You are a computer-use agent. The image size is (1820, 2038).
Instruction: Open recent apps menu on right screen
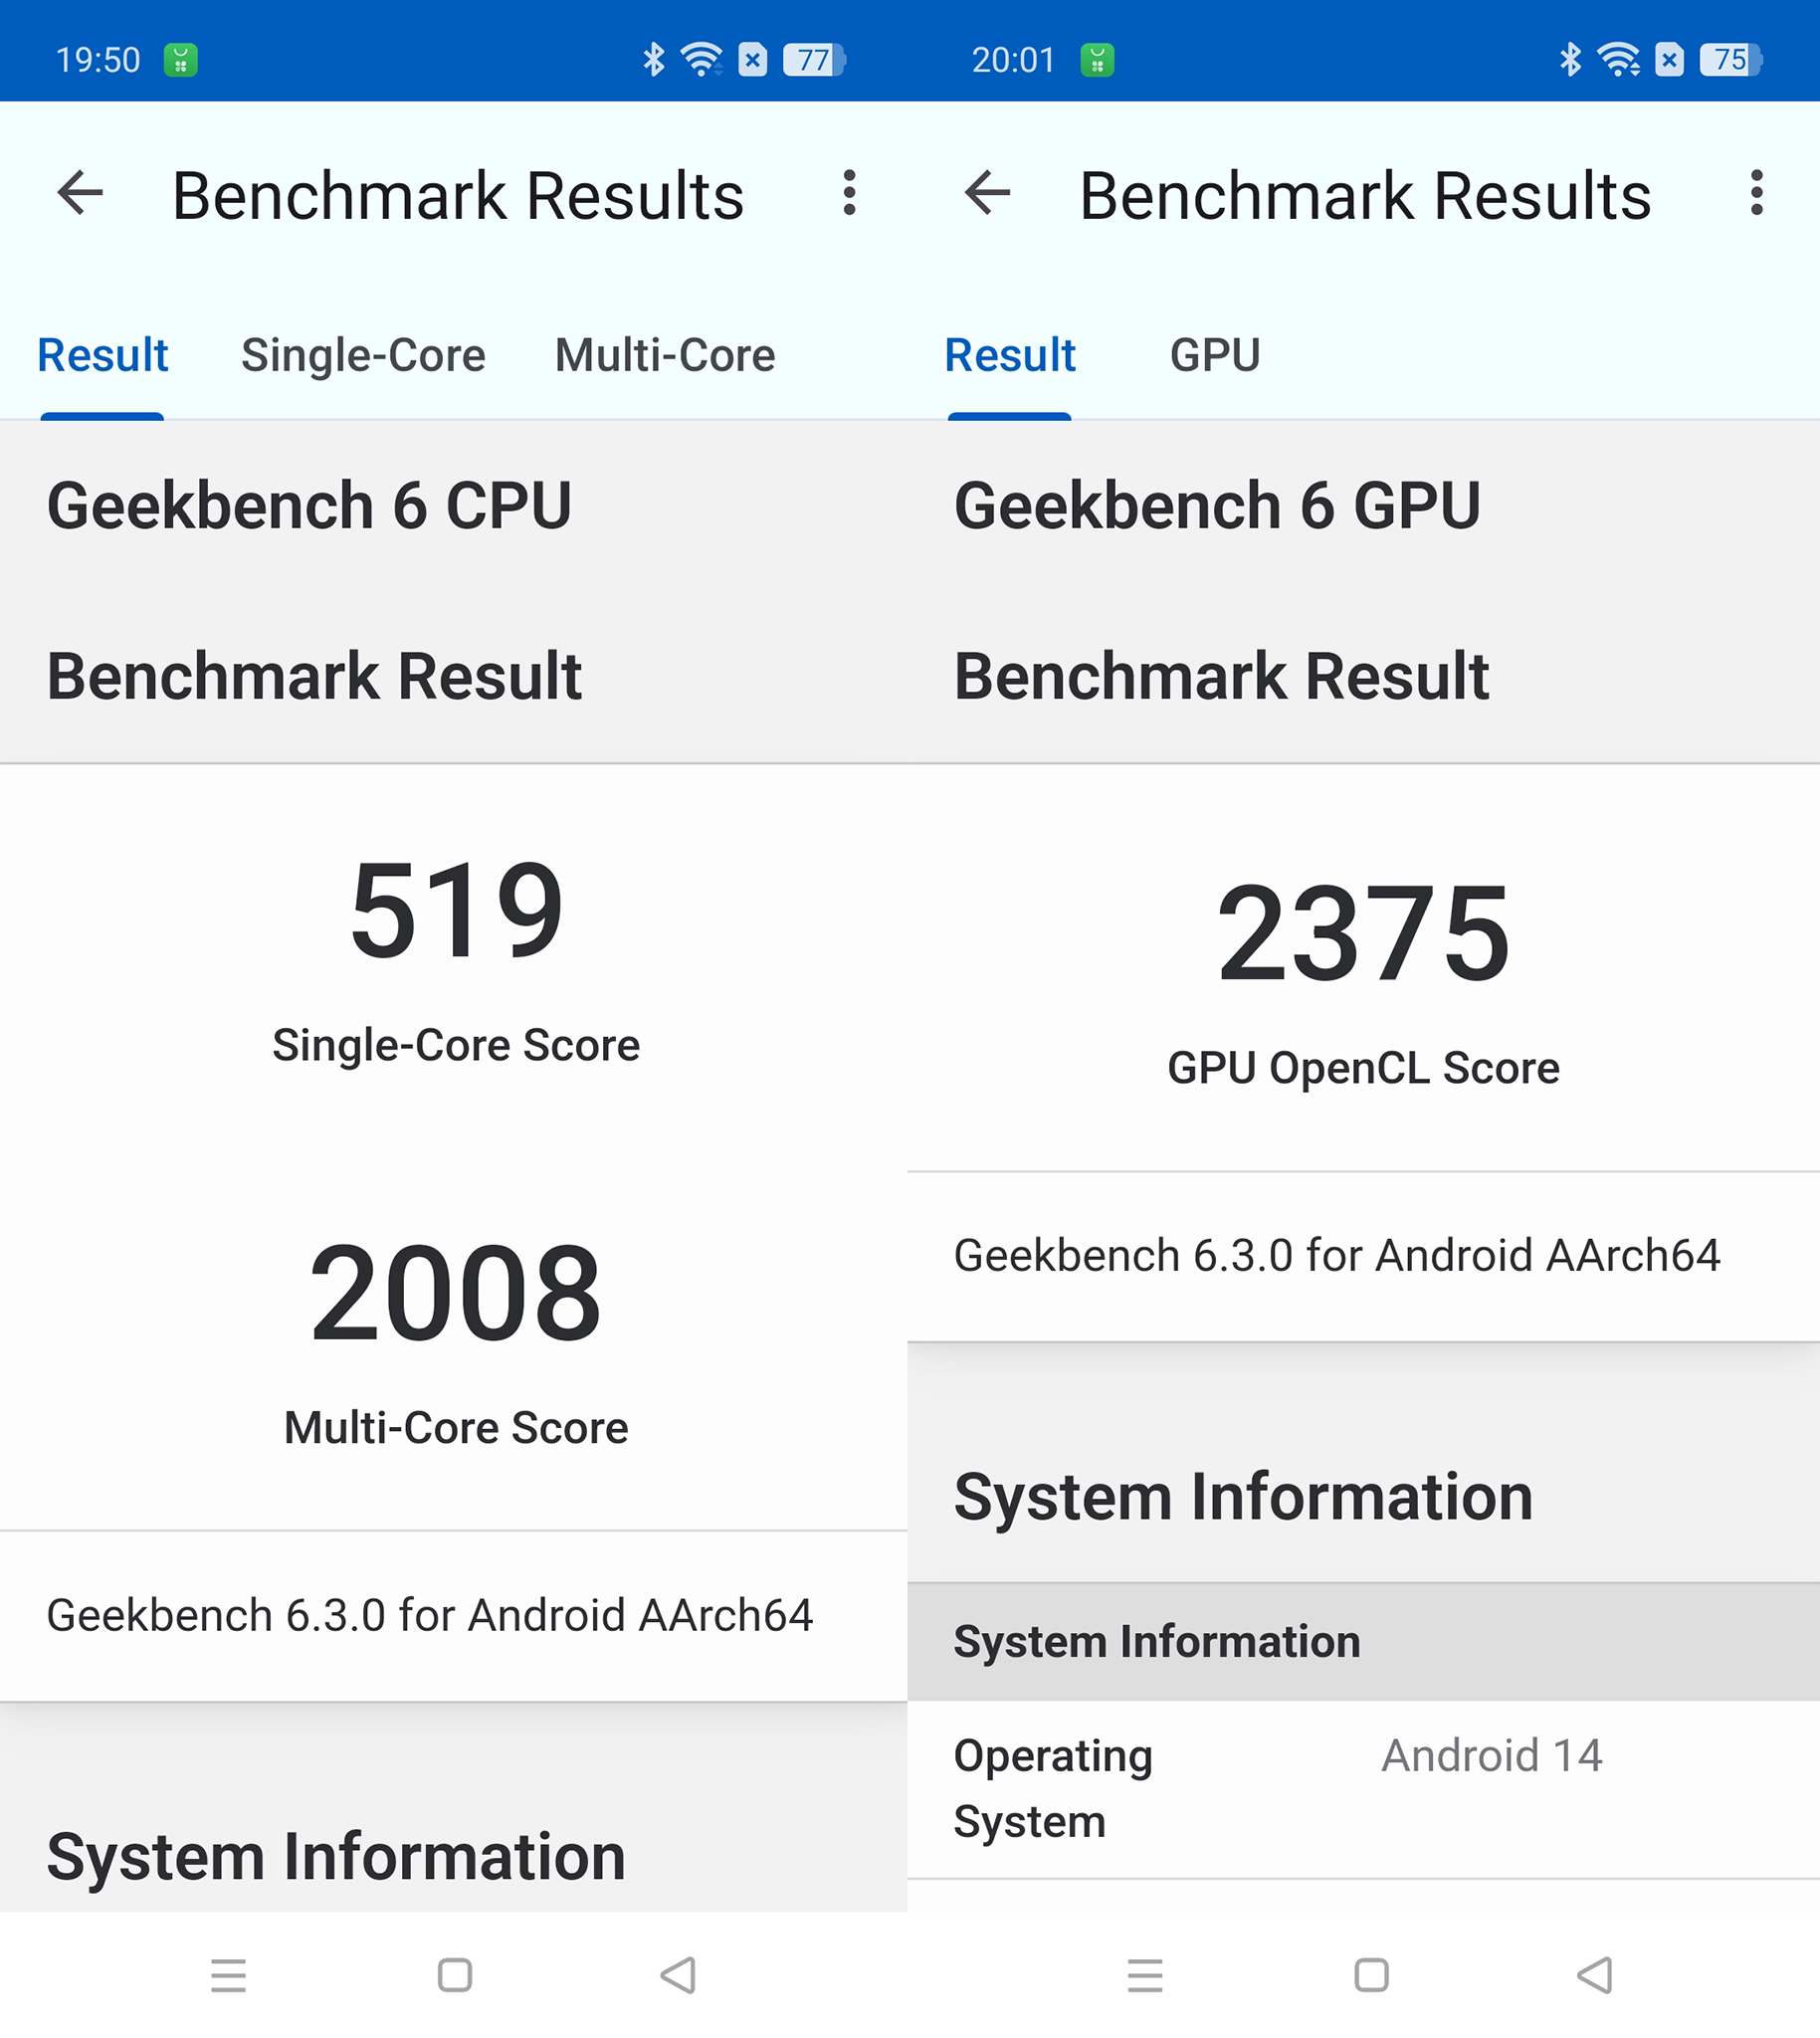coord(1145,1975)
